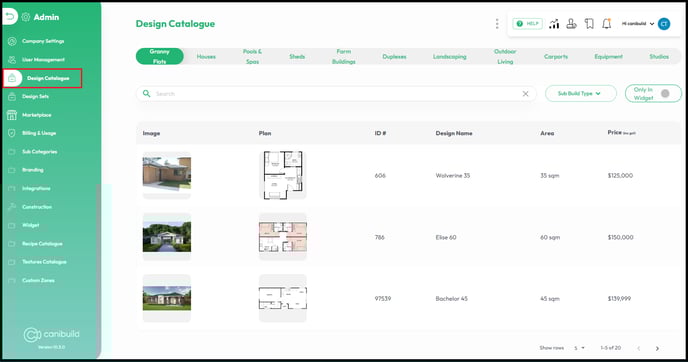Viewport: 688px width, 362px height.
Task: Open Design Sets in sidebar
Action: [36, 97]
